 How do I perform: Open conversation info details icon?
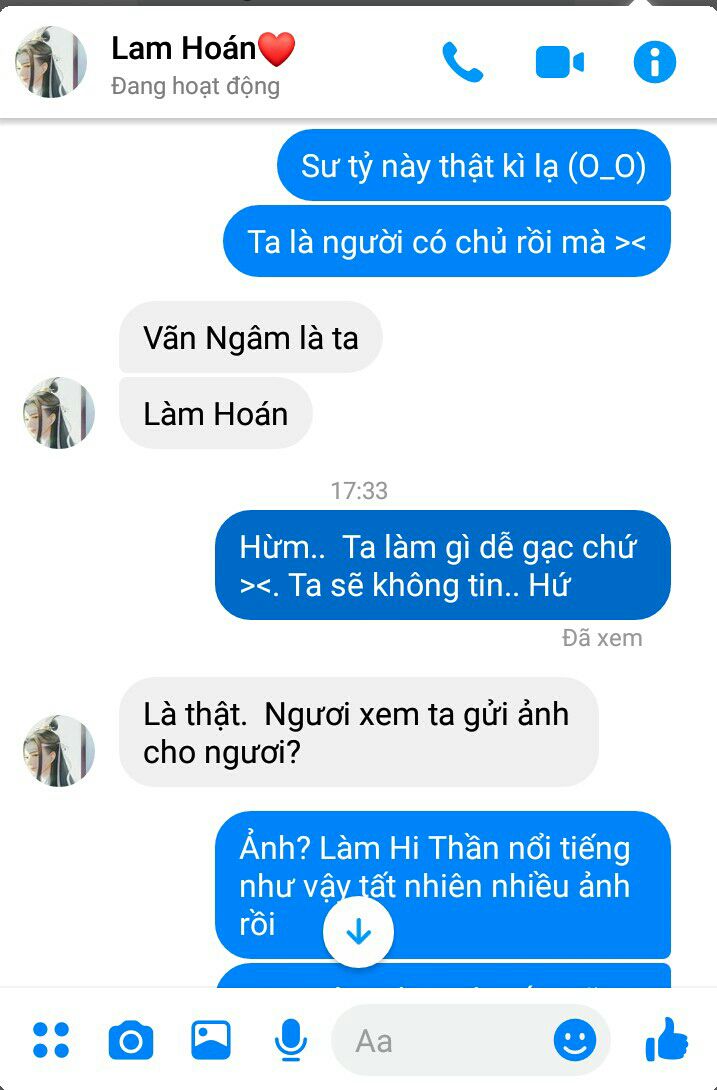pos(654,62)
